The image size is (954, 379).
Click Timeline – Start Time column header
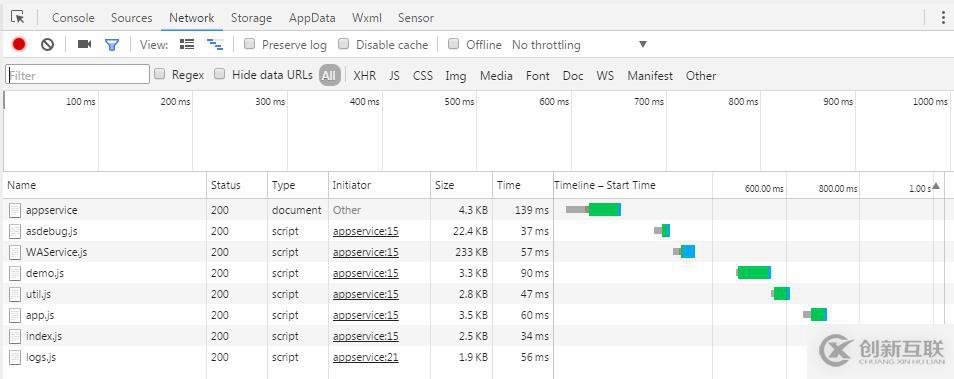pos(605,185)
